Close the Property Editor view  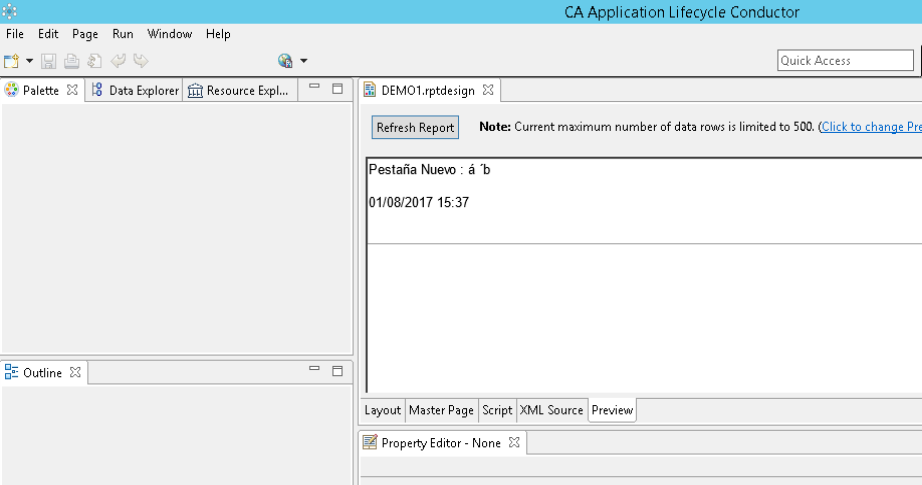515,442
